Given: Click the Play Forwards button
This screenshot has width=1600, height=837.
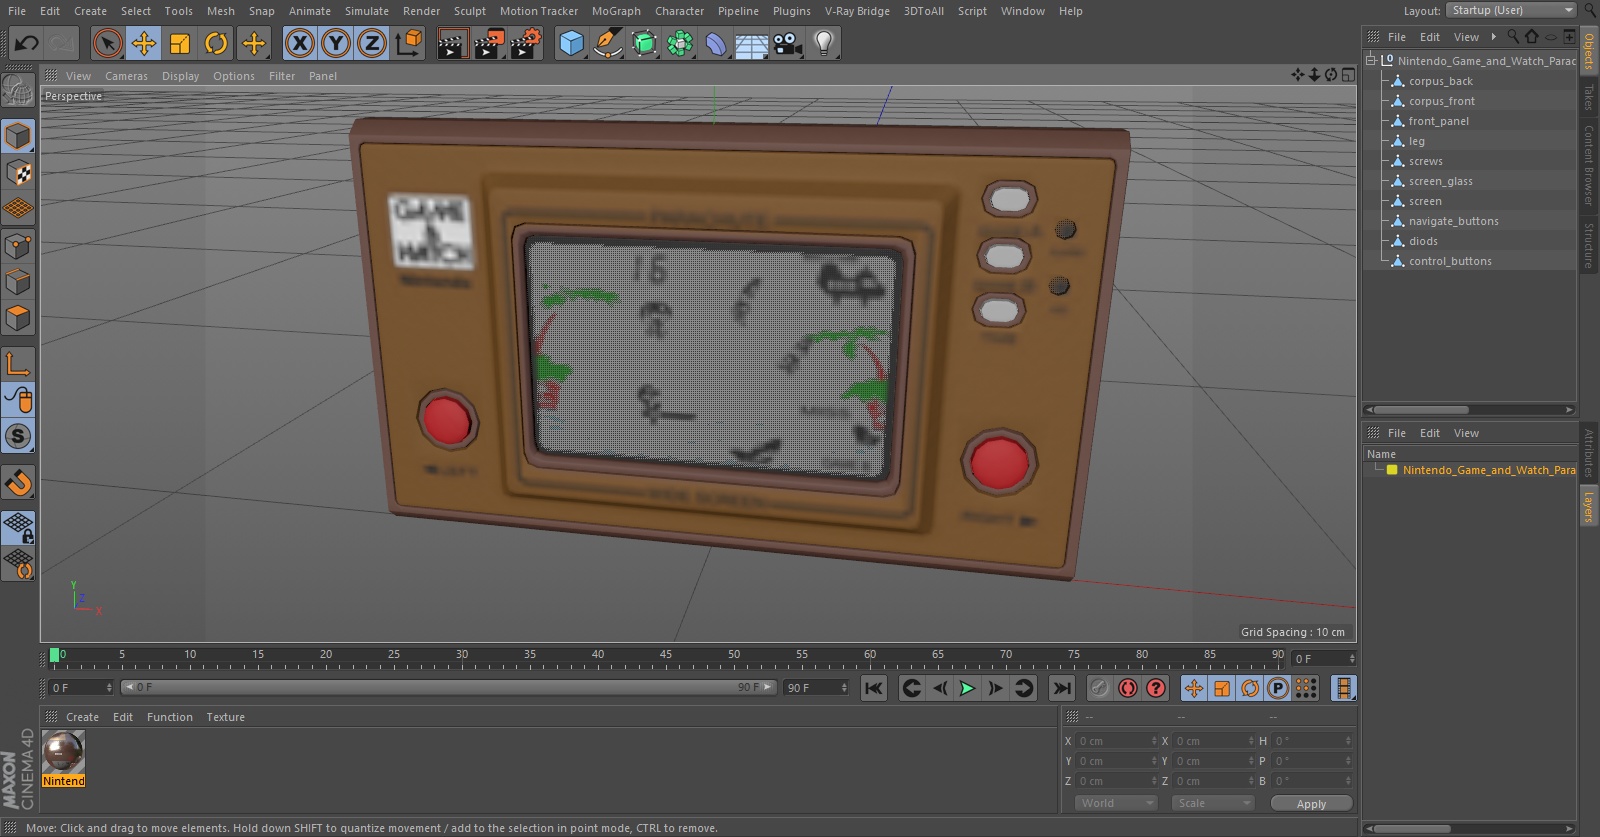Looking at the screenshot, I should click(x=967, y=688).
